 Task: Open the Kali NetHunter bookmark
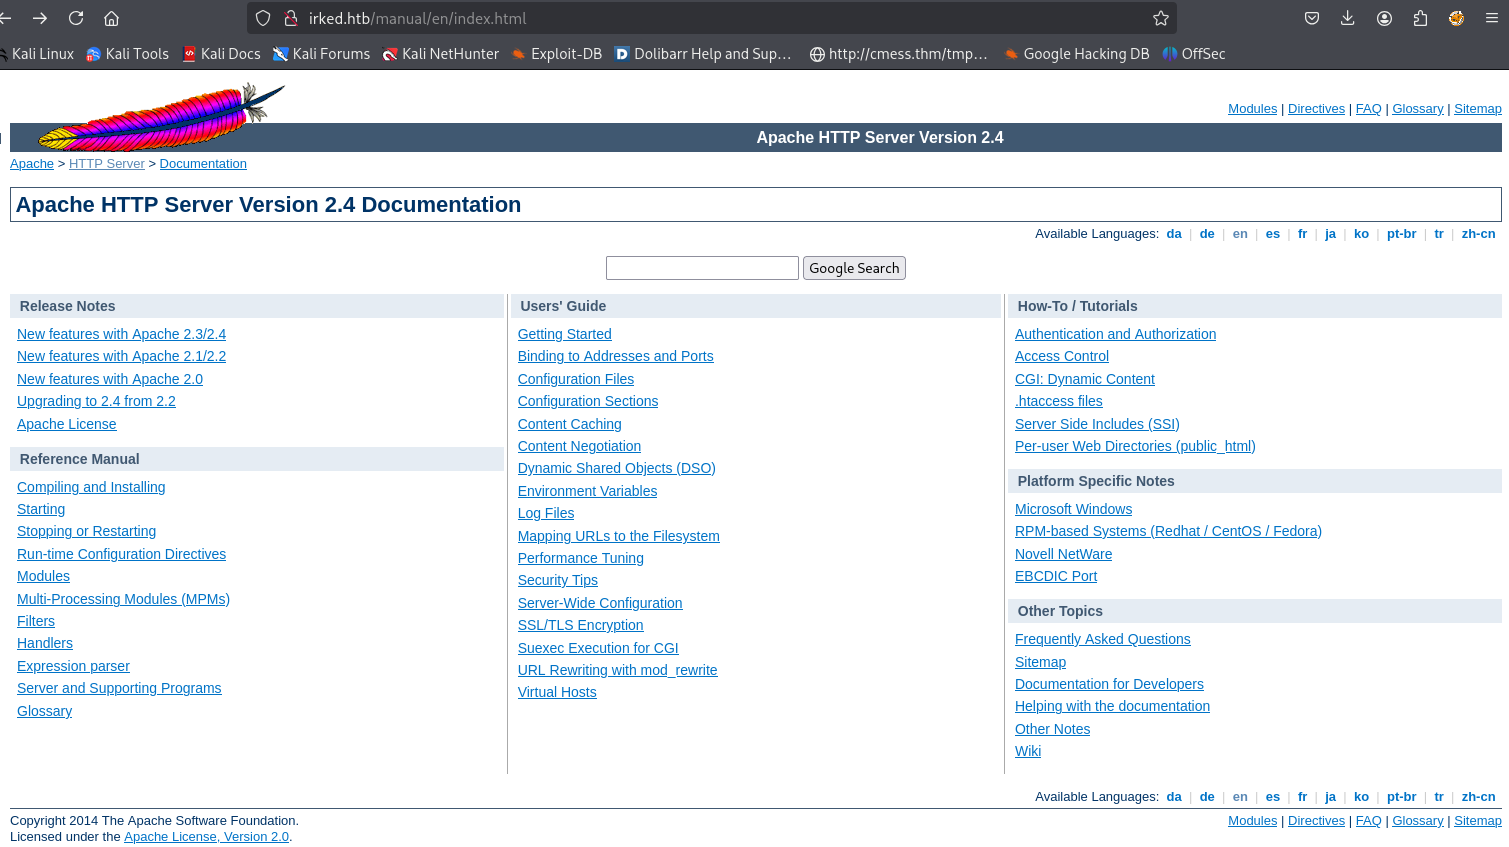click(441, 54)
